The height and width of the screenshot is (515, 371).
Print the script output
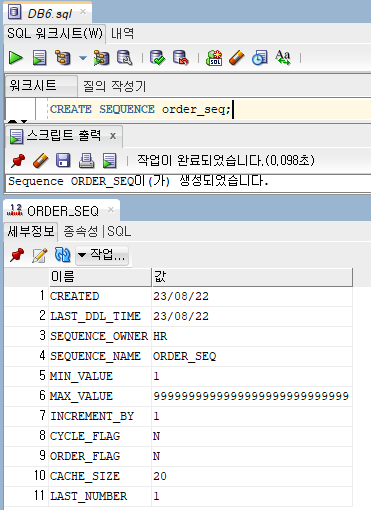(86, 161)
